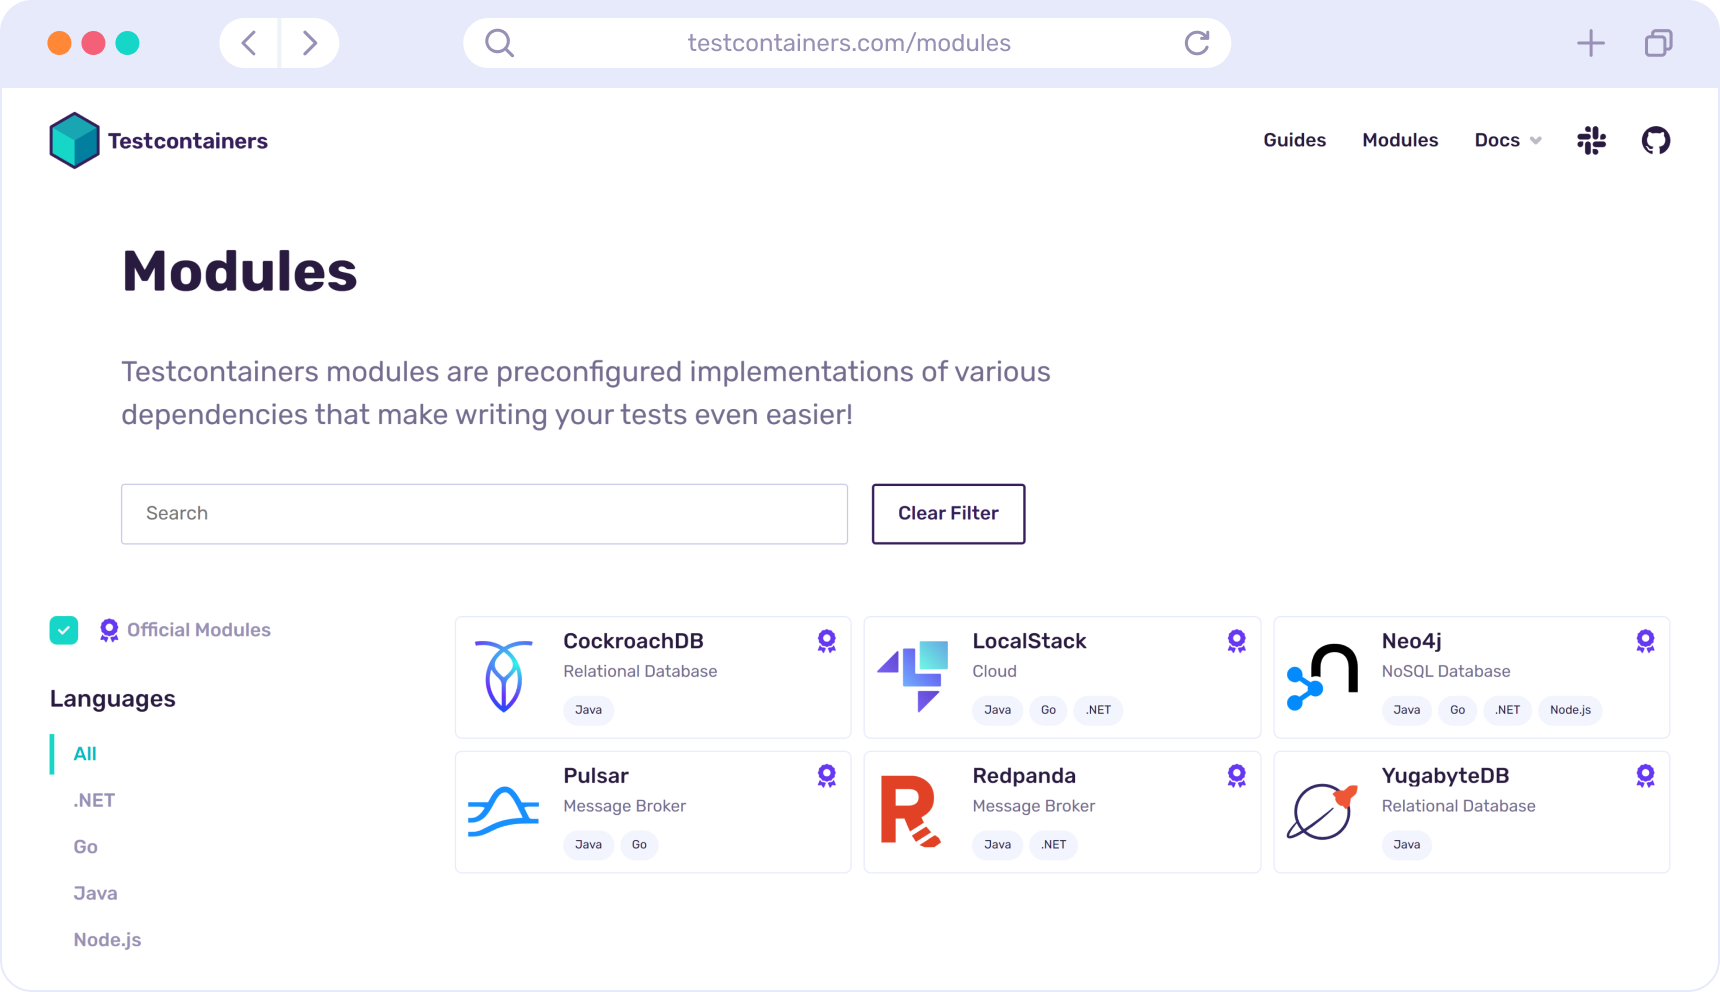Click the Go tag on LocalStack card
Image resolution: width=1720 pixels, height=992 pixels.
click(x=1048, y=710)
